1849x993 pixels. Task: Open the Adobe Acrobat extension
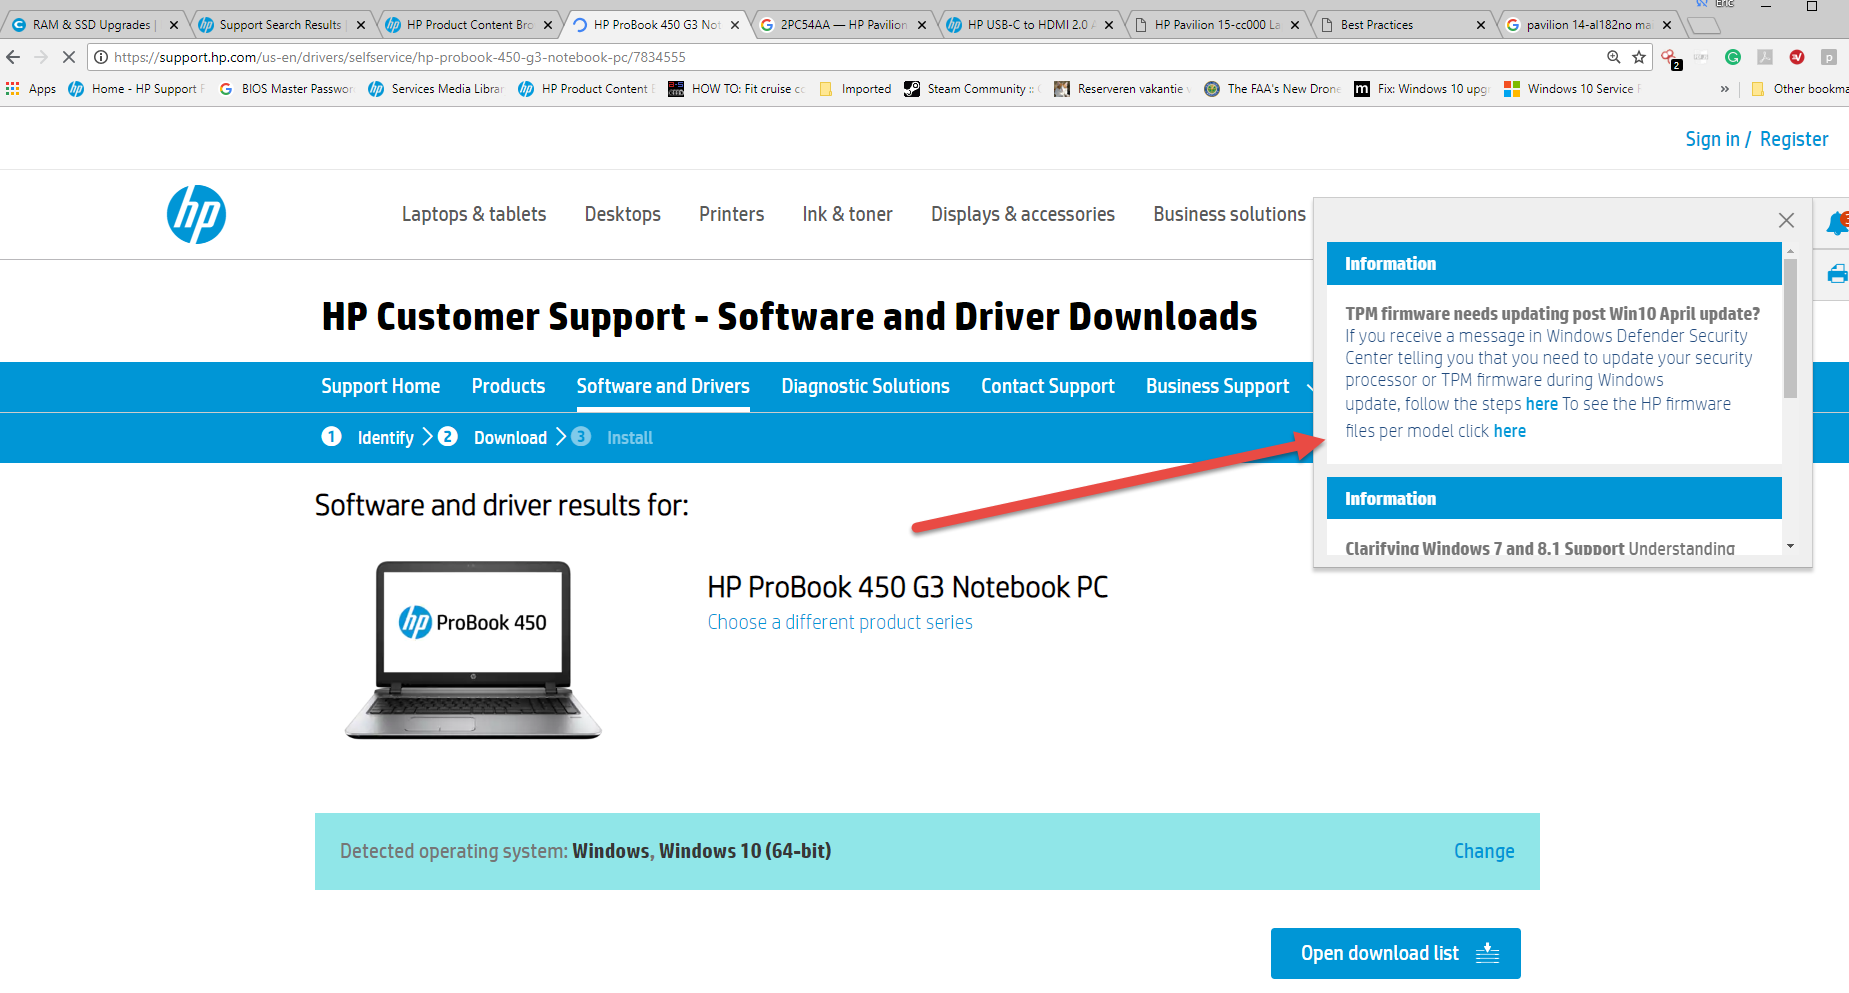tap(1765, 57)
